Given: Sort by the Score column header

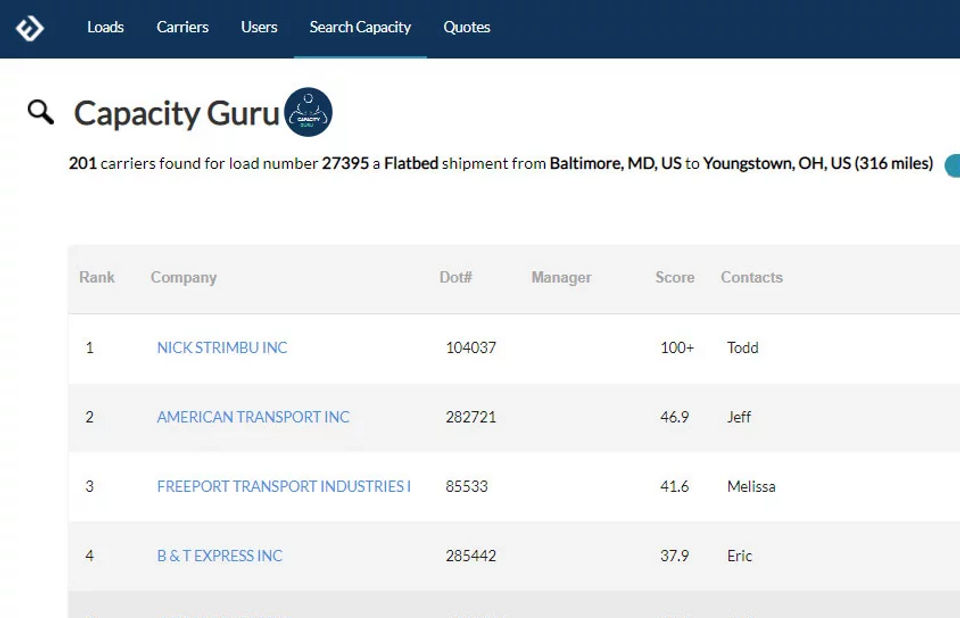Looking at the screenshot, I should click(675, 277).
